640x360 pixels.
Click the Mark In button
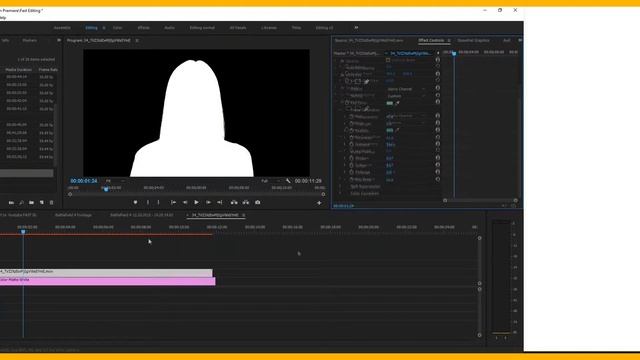[148, 202]
